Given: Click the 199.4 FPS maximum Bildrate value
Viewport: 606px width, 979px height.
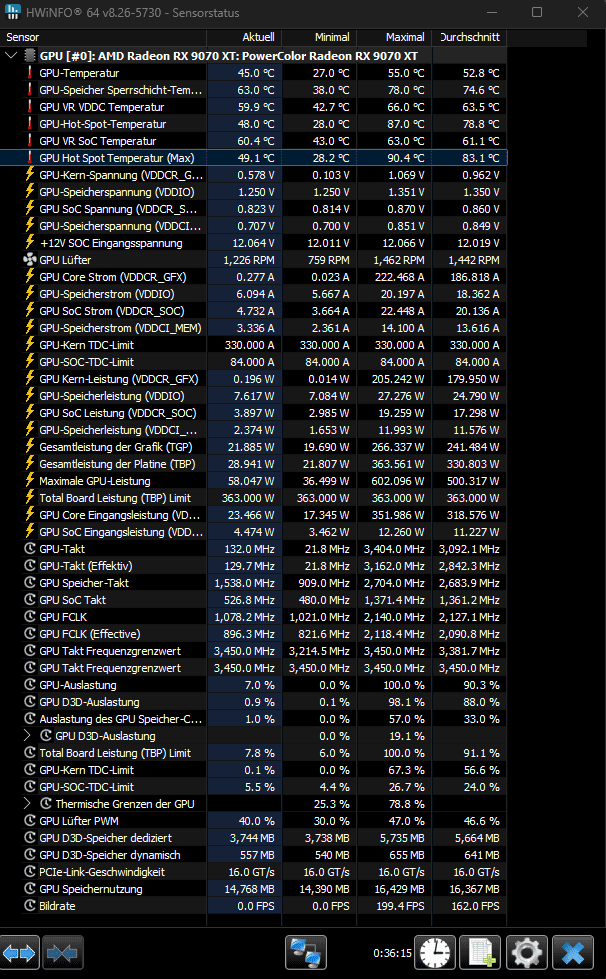Looking at the screenshot, I should pos(400,905).
